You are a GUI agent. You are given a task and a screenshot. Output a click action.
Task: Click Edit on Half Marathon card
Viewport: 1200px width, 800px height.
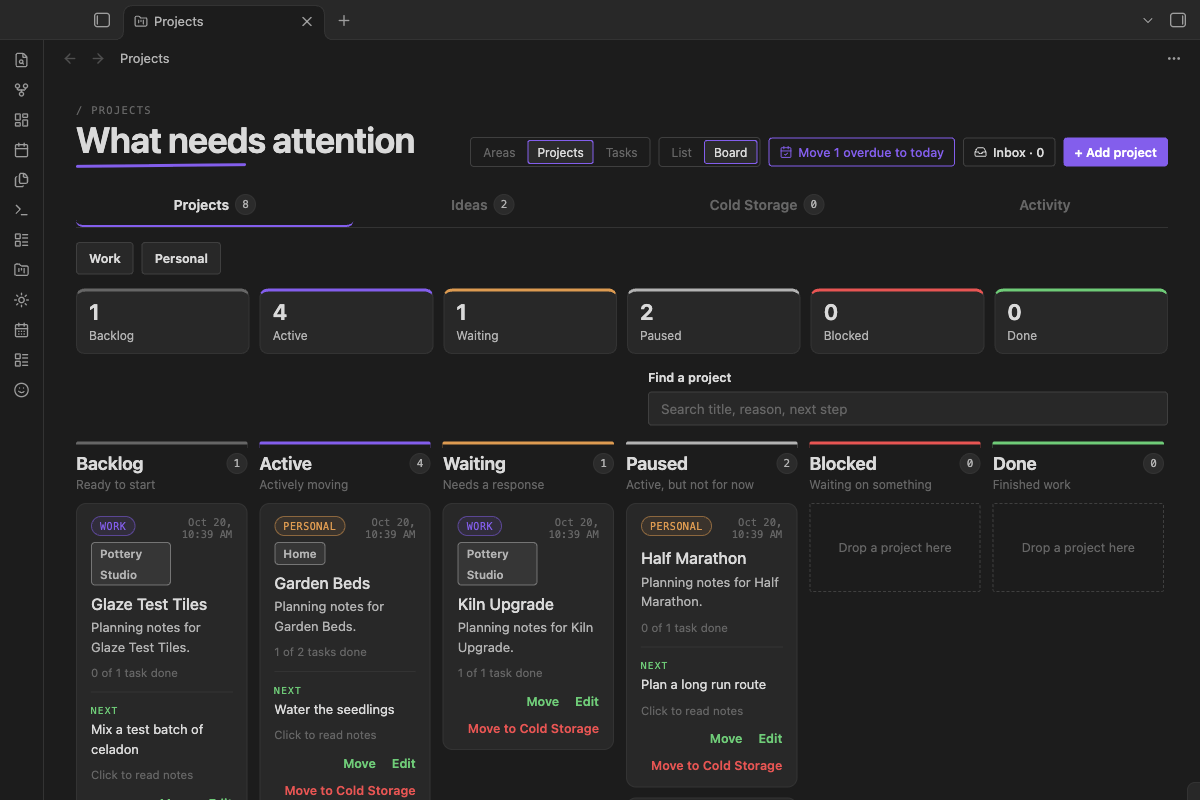tap(770, 738)
